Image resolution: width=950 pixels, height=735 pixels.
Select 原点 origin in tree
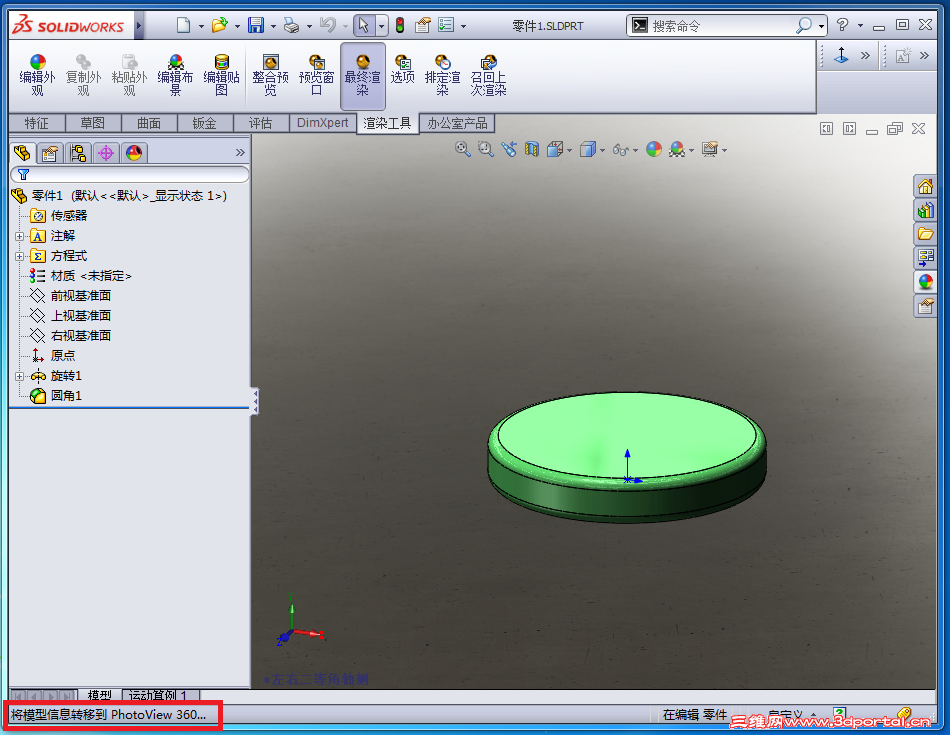tap(63, 356)
